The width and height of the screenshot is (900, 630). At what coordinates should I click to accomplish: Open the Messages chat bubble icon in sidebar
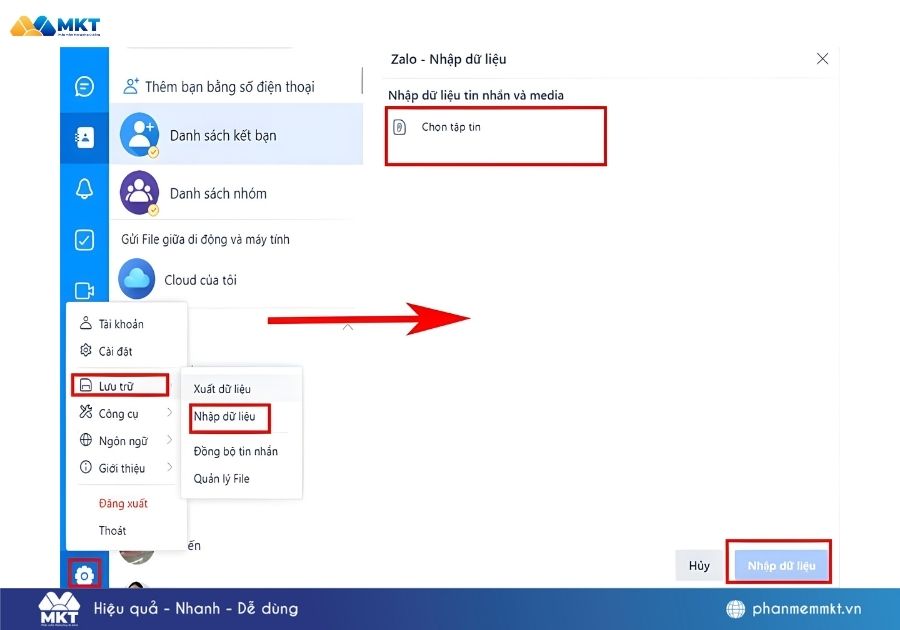(85, 86)
